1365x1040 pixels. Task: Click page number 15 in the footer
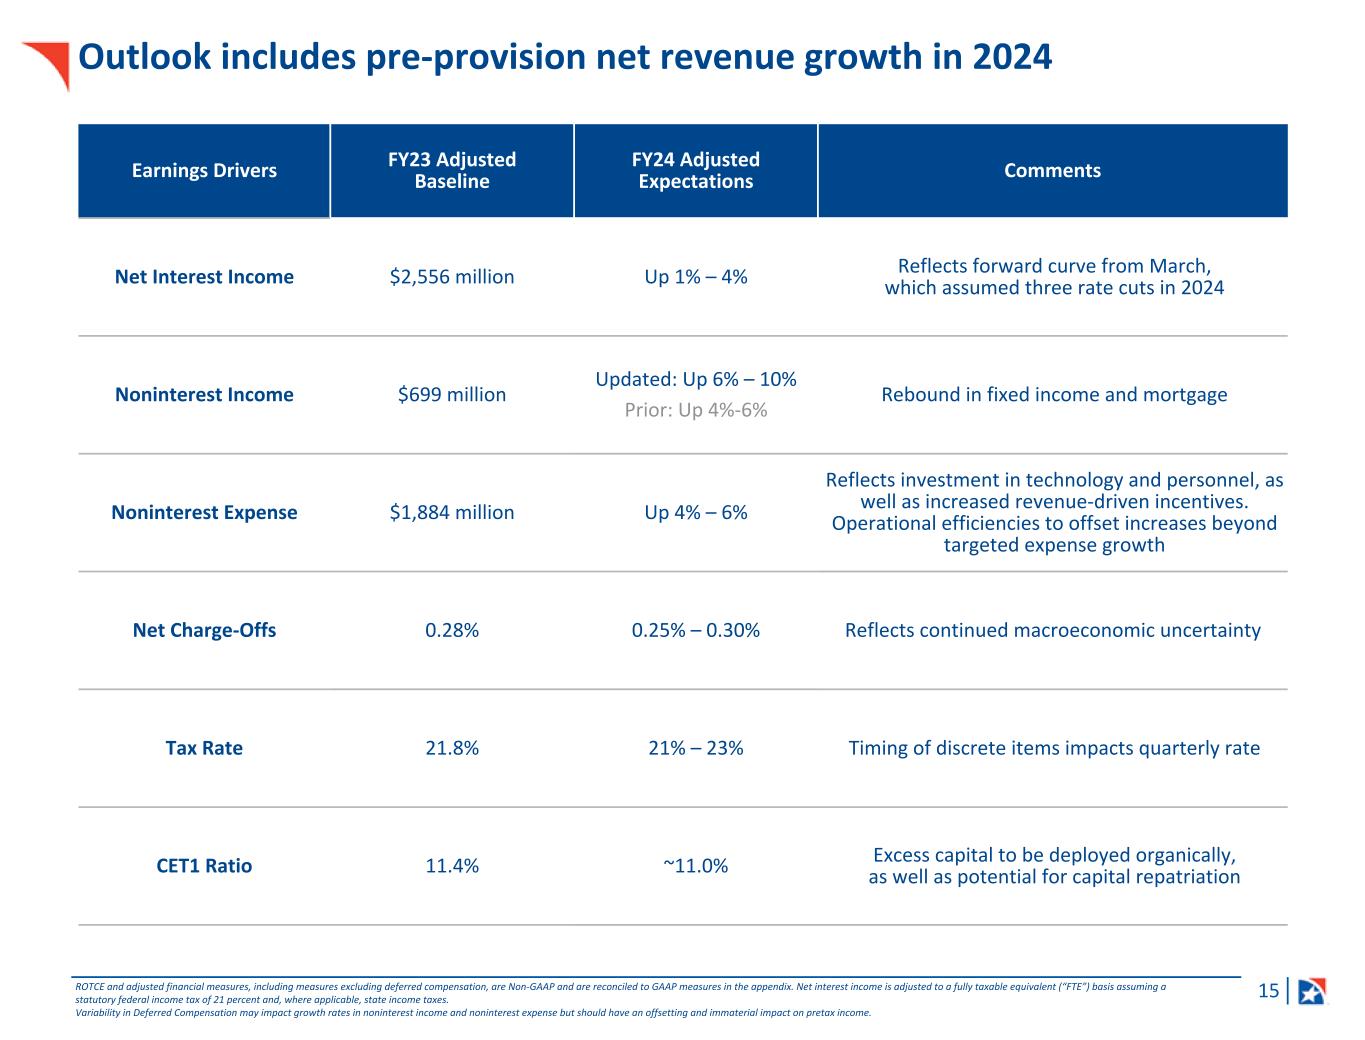1268,991
